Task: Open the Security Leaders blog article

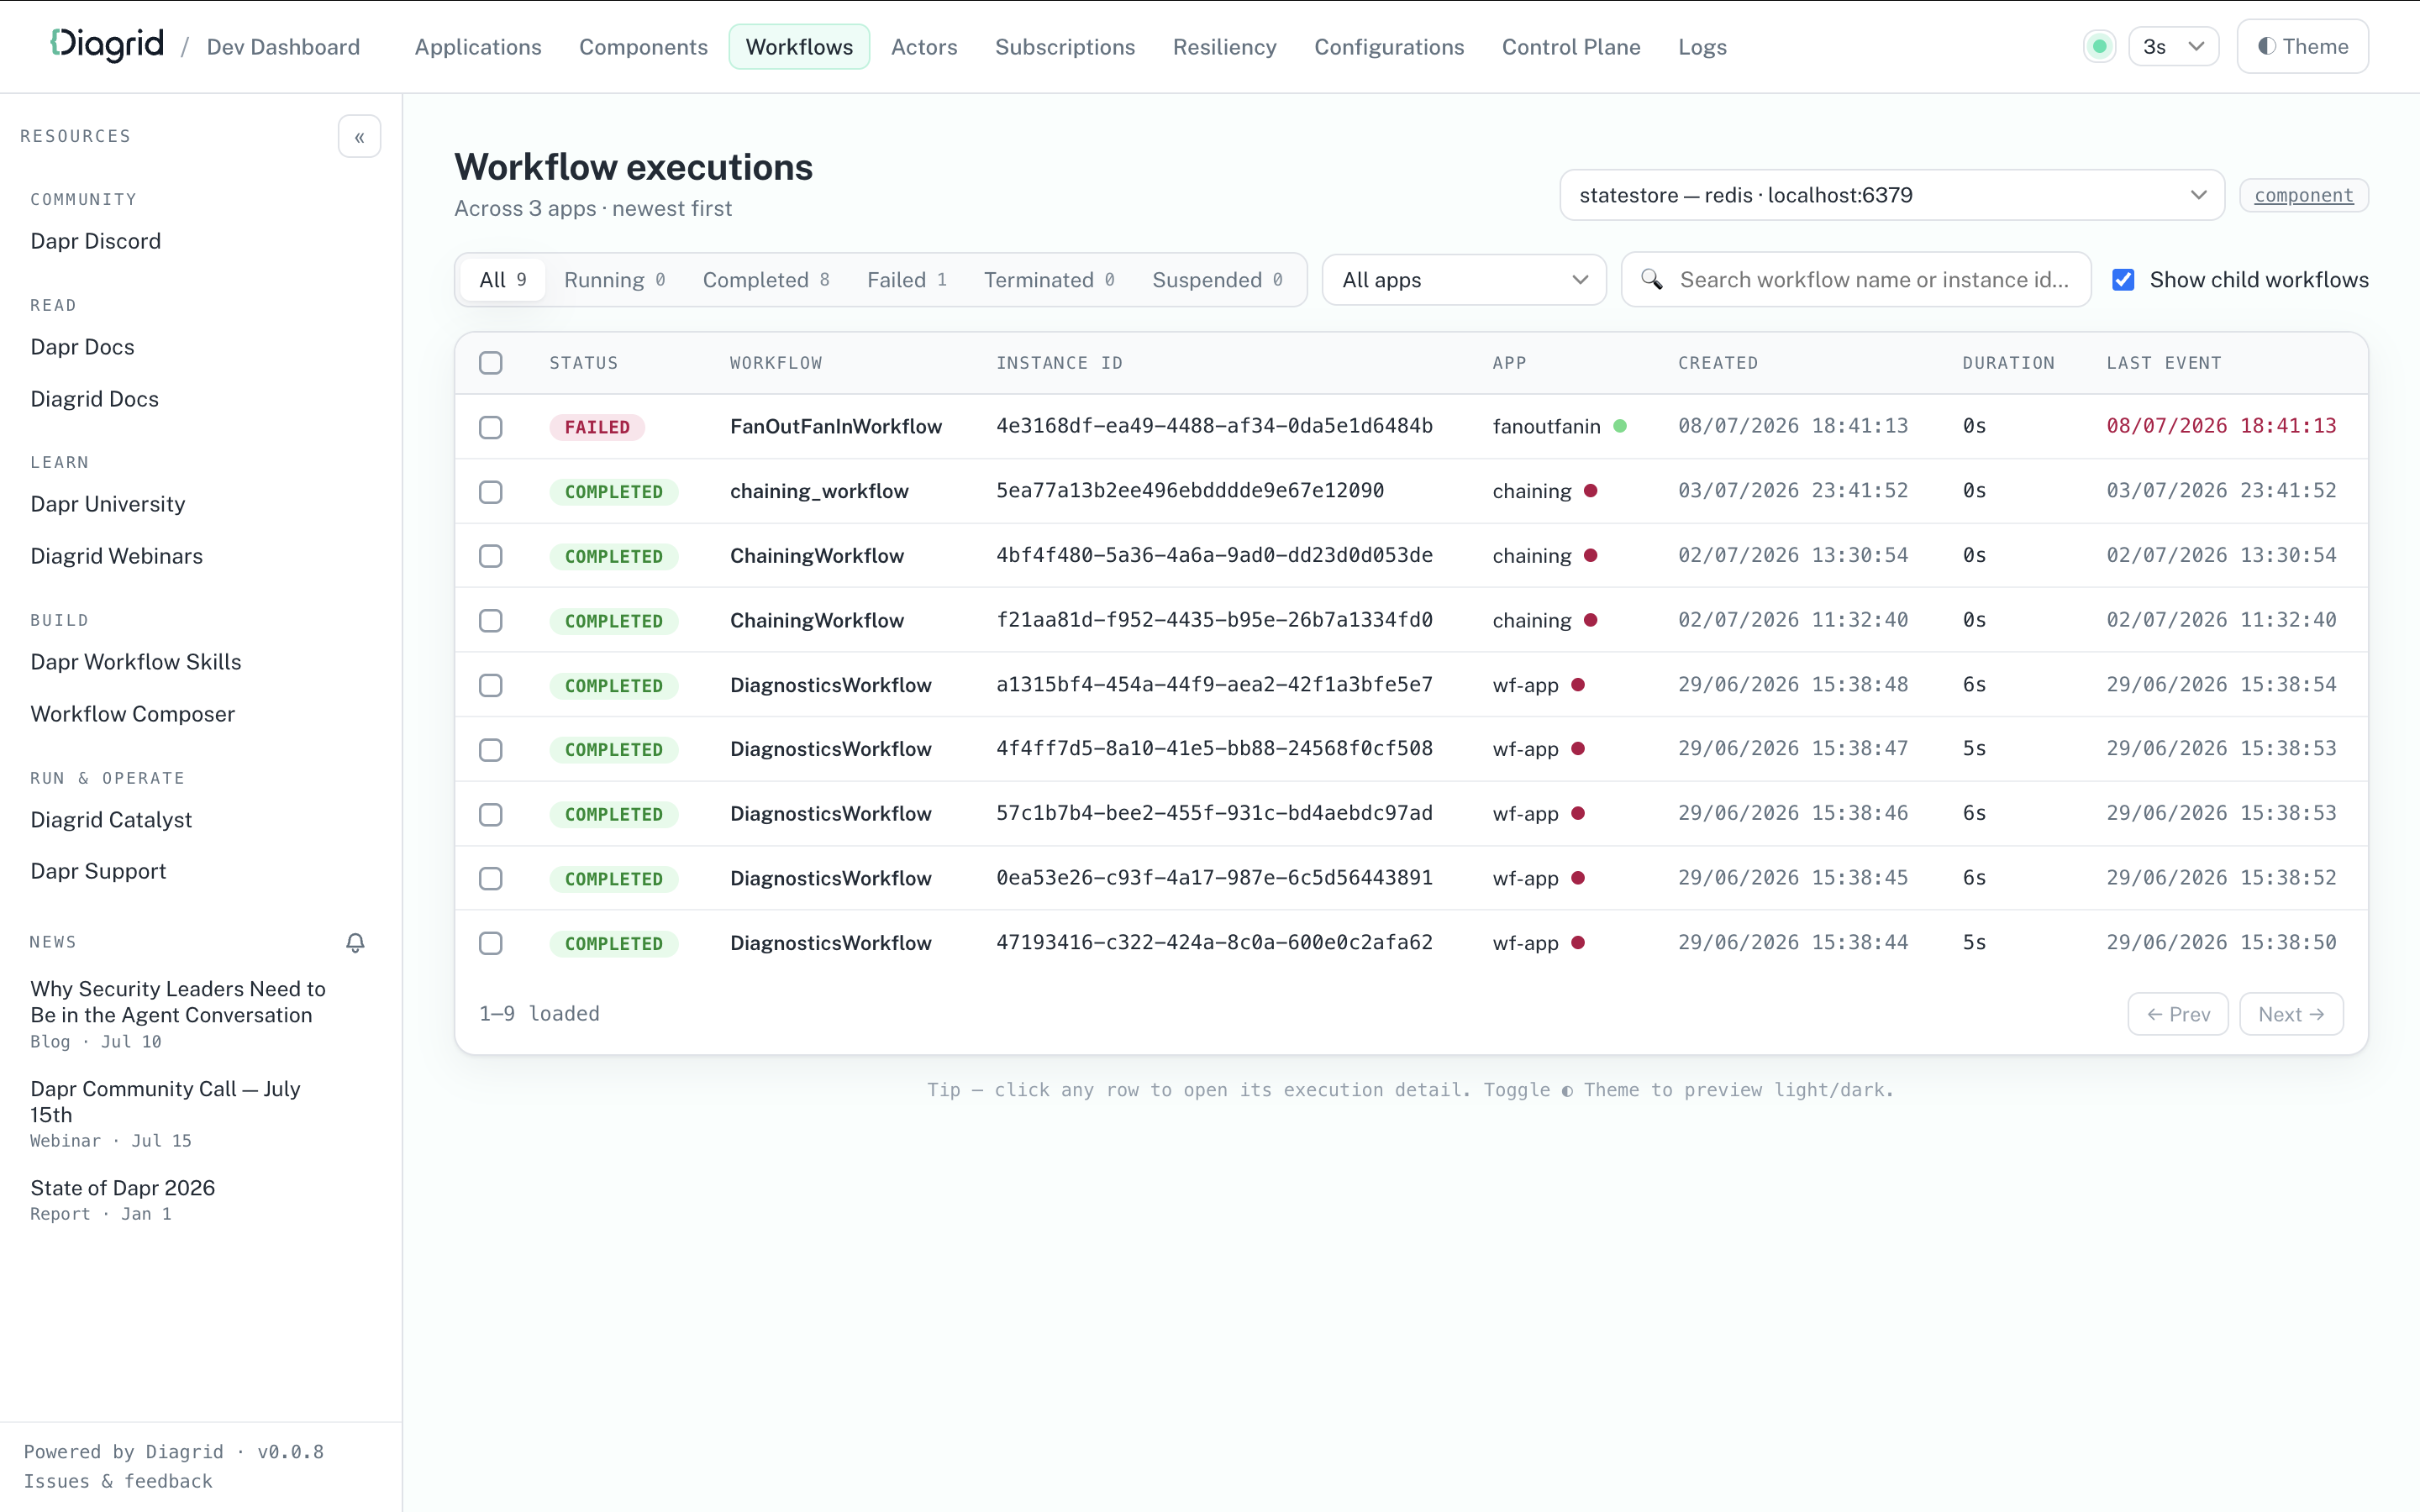Action: point(178,1013)
